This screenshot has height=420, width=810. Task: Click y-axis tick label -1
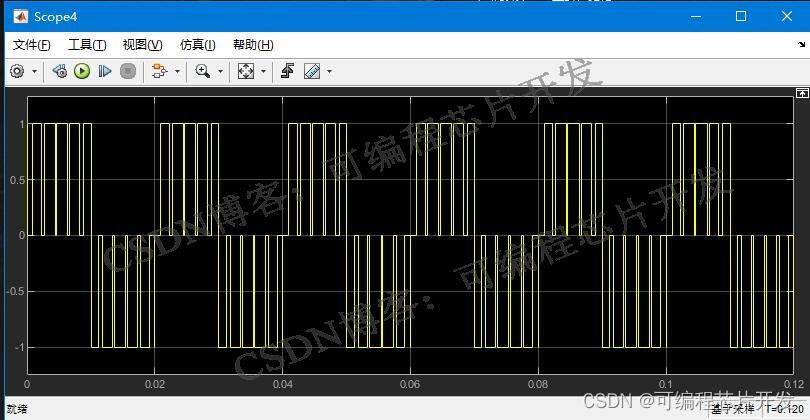[19, 347]
